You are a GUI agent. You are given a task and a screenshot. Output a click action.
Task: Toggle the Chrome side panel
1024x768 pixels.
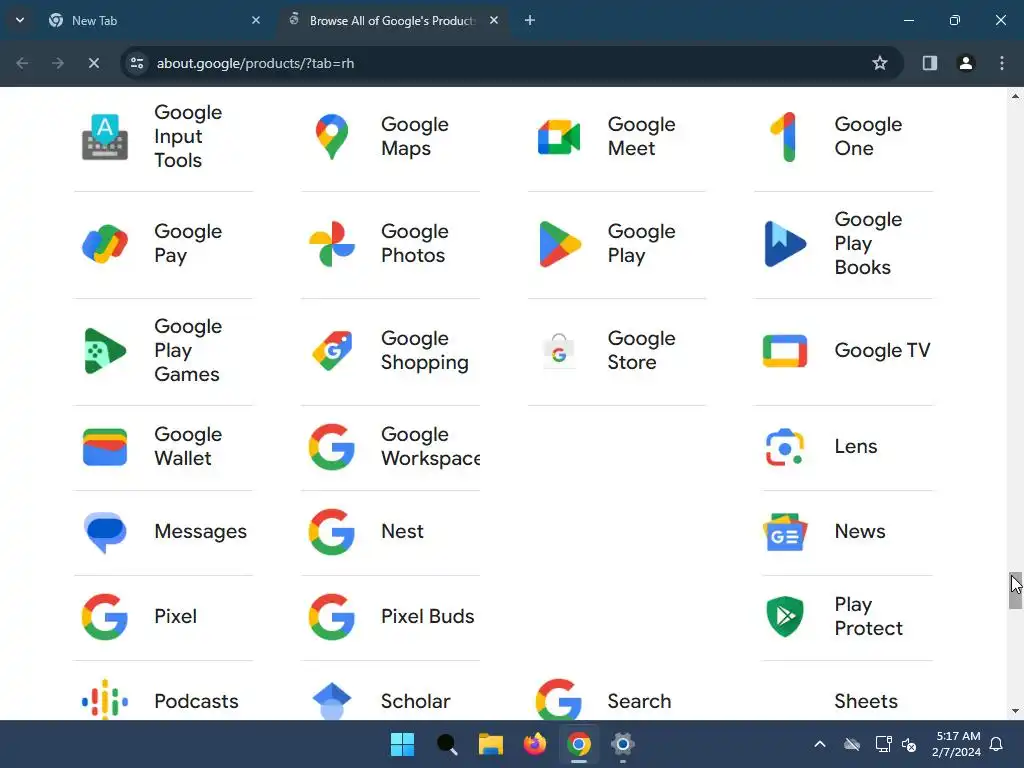tap(930, 63)
